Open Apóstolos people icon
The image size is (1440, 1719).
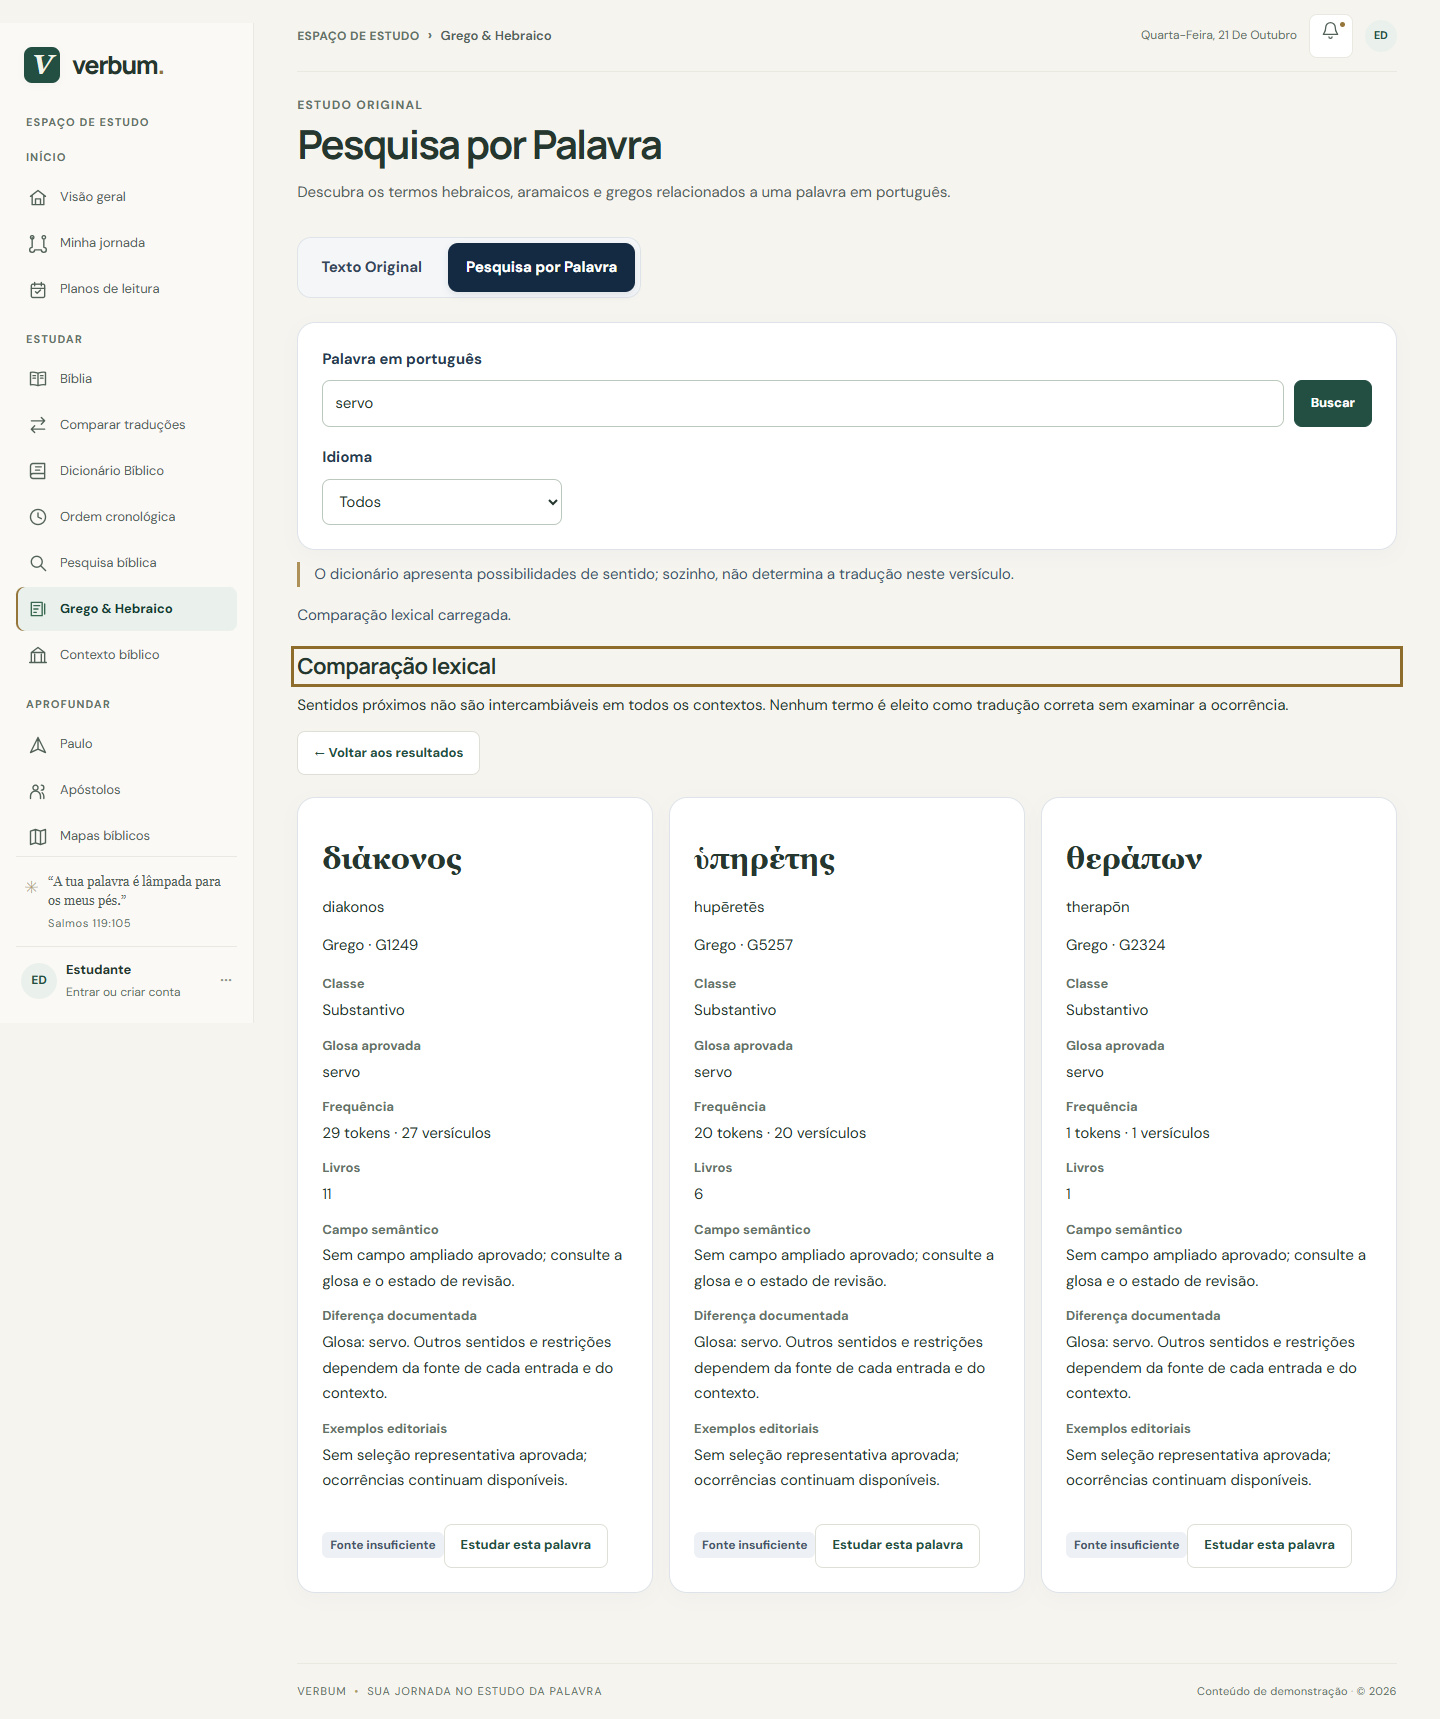tap(38, 790)
